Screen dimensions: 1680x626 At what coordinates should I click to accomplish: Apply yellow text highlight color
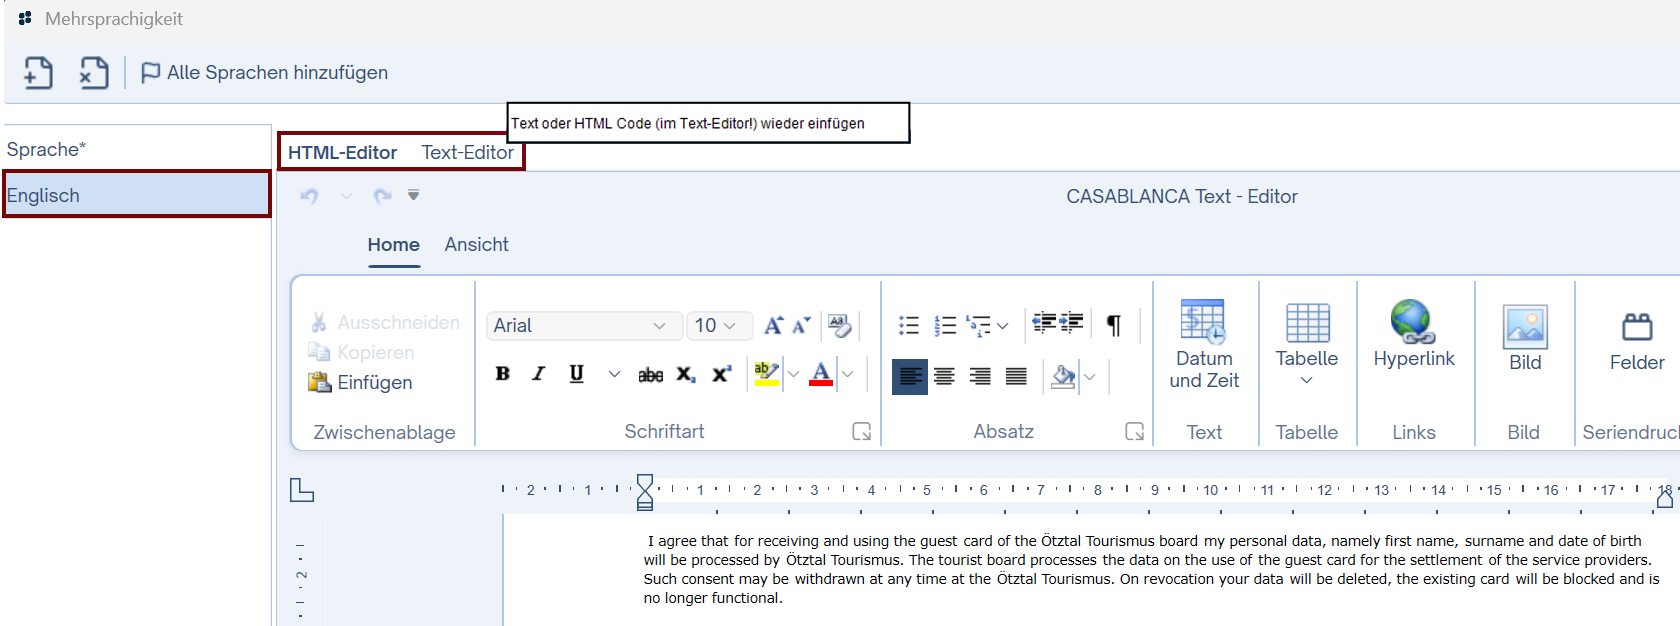pyautogui.click(x=767, y=374)
